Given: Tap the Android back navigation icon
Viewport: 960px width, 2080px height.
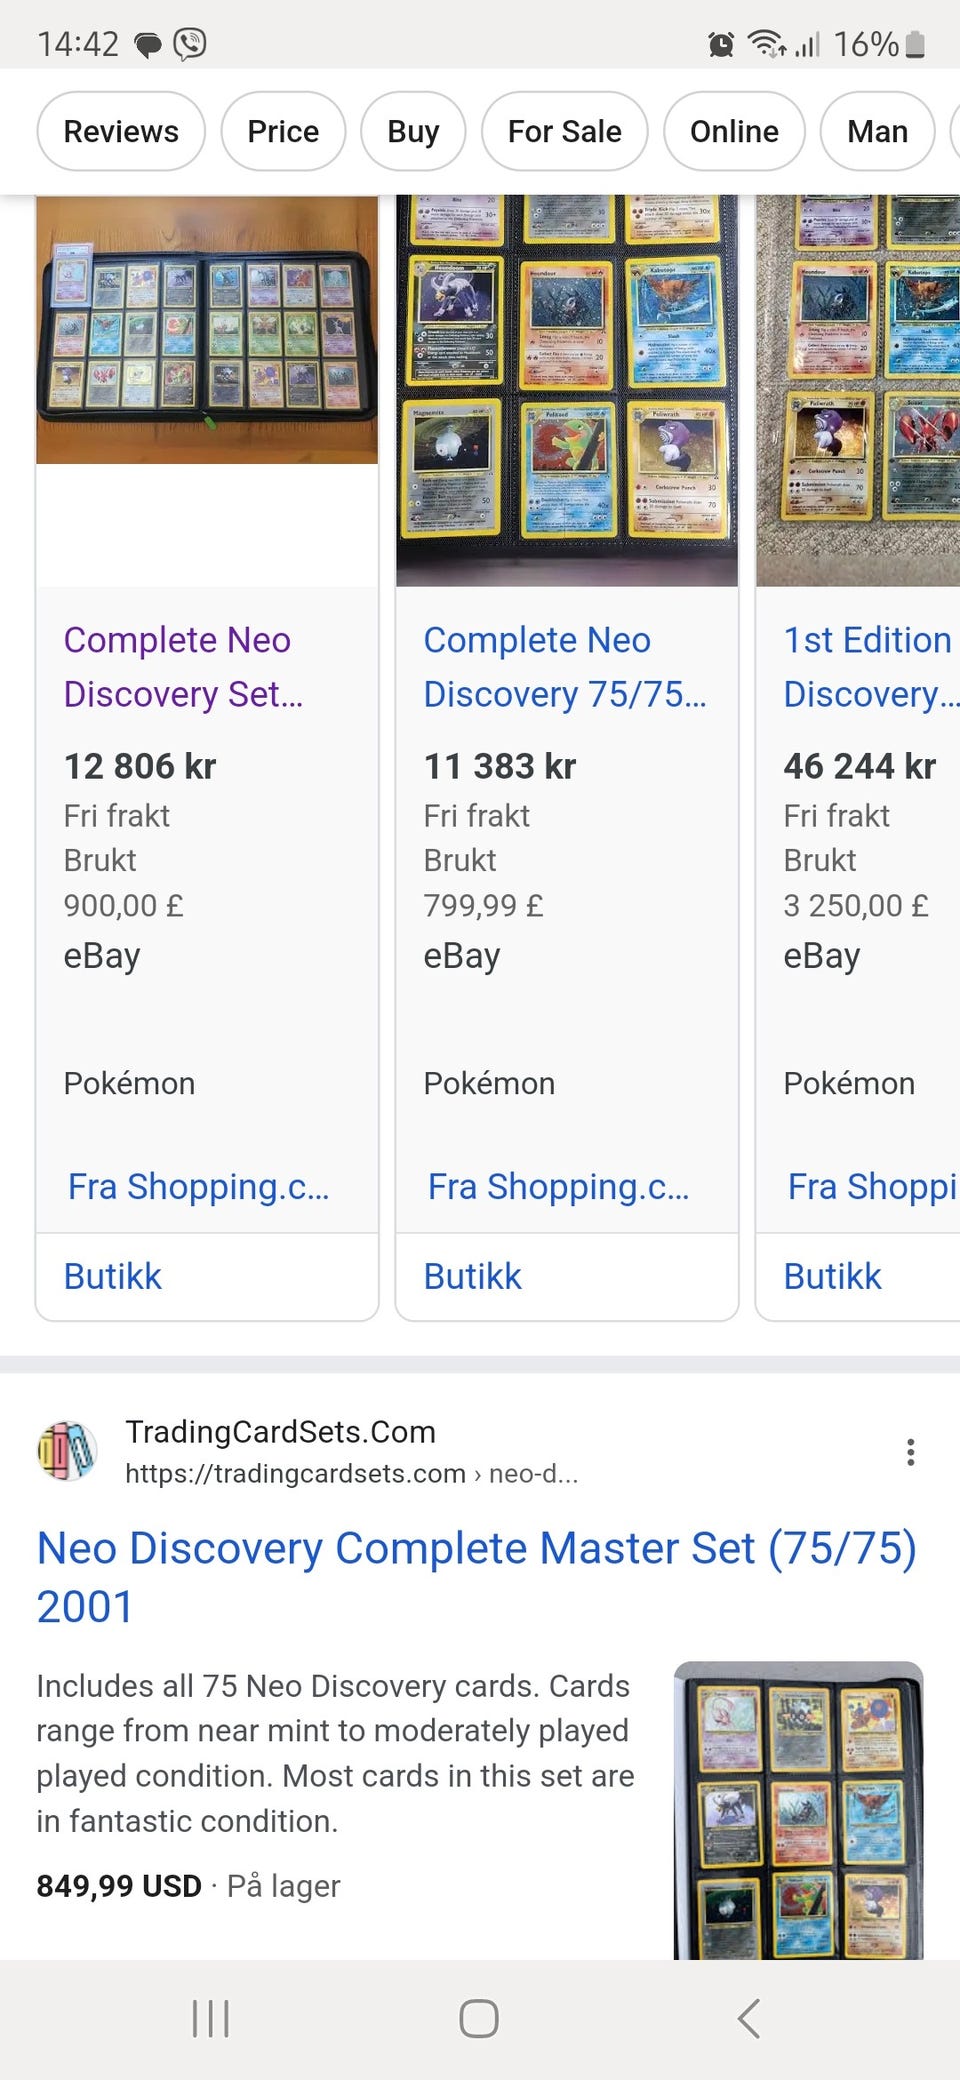Looking at the screenshot, I should coord(749,2018).
